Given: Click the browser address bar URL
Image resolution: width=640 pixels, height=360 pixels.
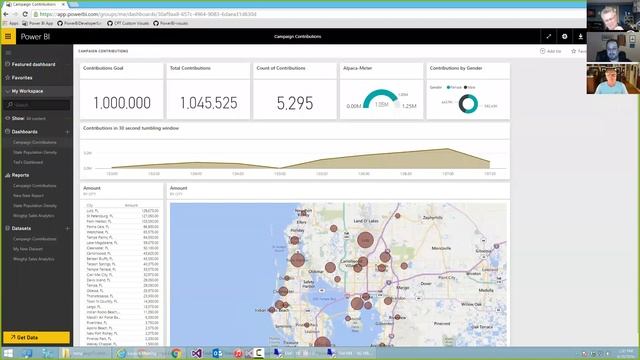Looking at the screenshot, I should pos(148,14).
